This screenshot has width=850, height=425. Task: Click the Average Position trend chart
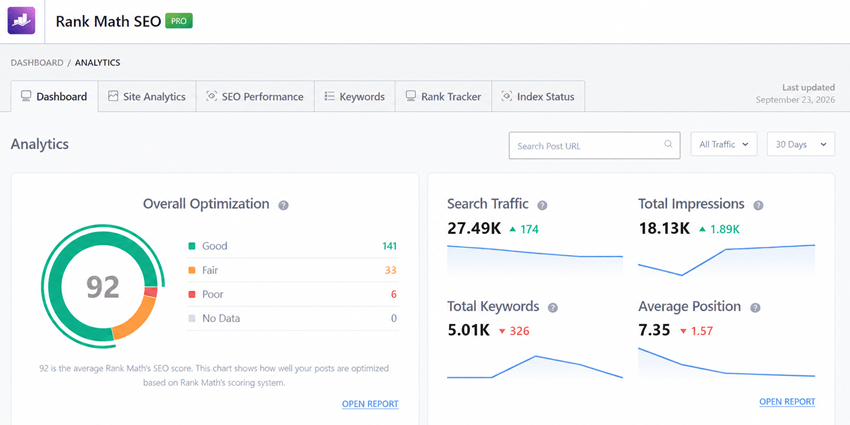pos(726,362)
